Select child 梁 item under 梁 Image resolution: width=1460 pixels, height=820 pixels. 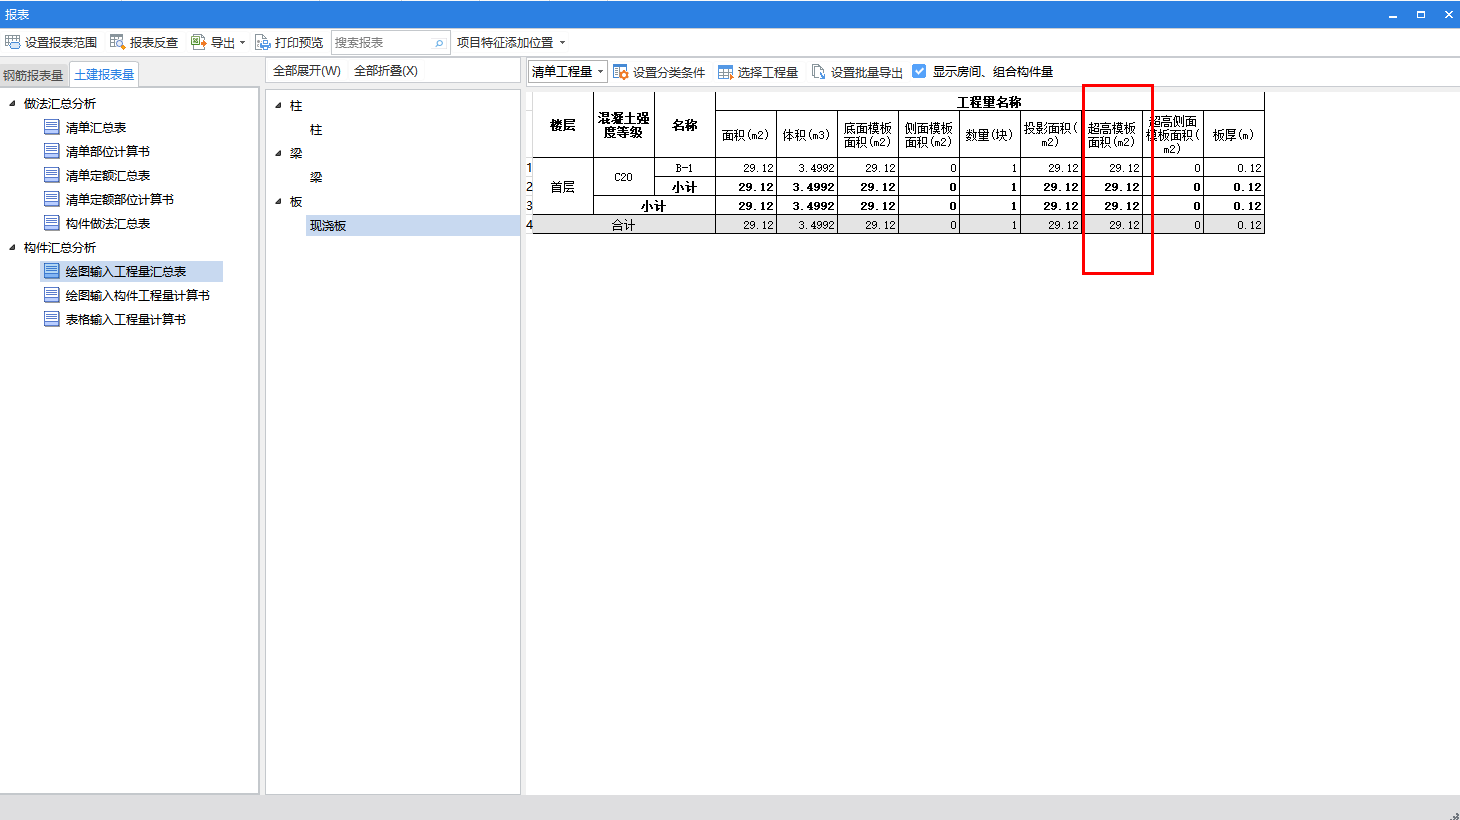tap(316, 177)
